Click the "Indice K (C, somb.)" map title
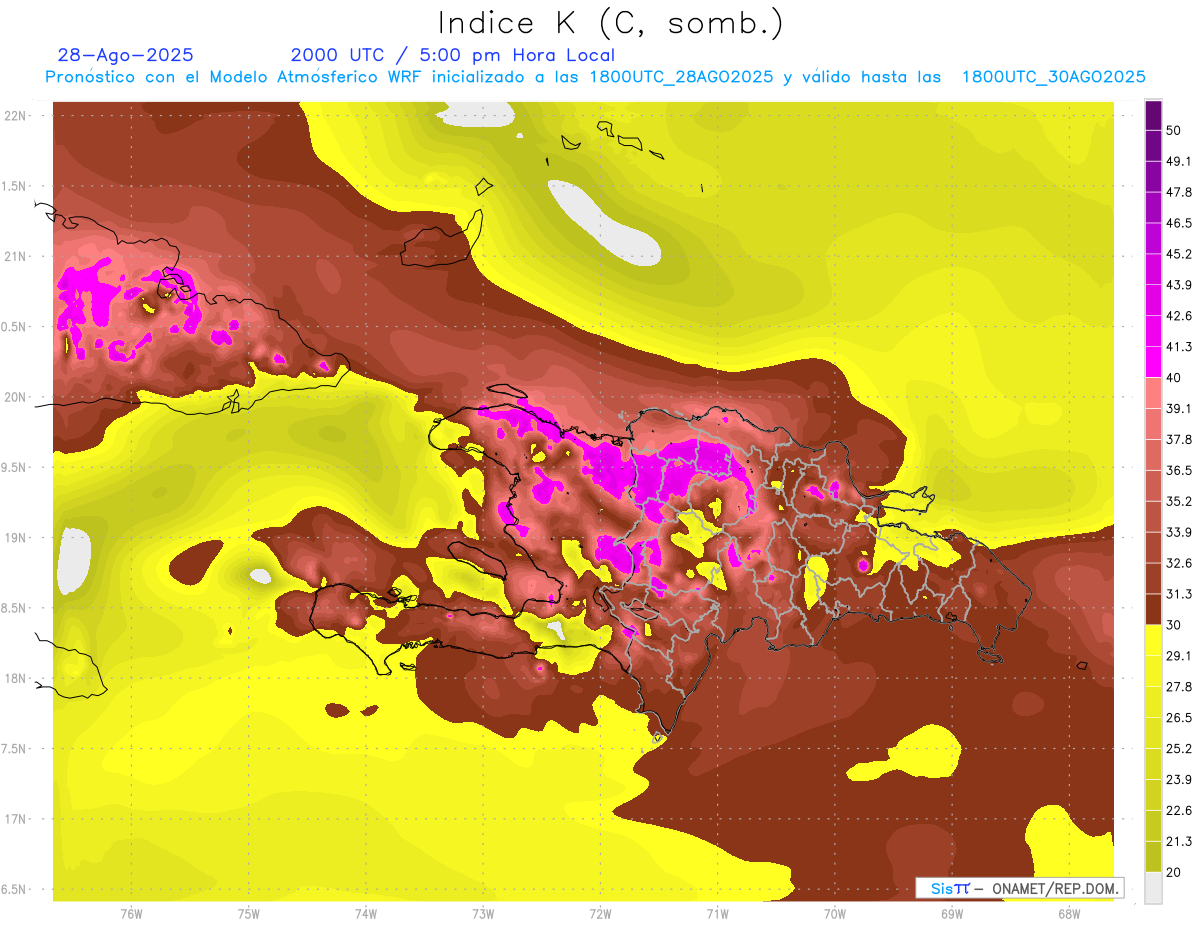Viewport: 1200px width, 927px height. tap(611, 23)
